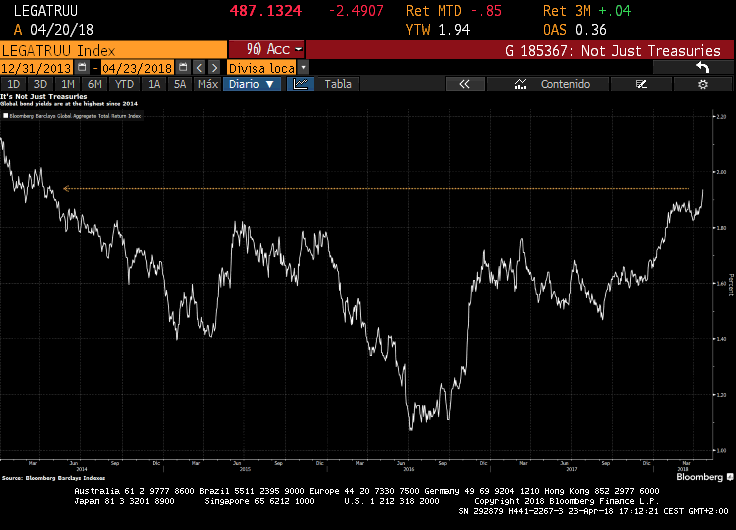Click the Bloomberg logo icon
Screen dimensions: 736x530
point(730,477)
